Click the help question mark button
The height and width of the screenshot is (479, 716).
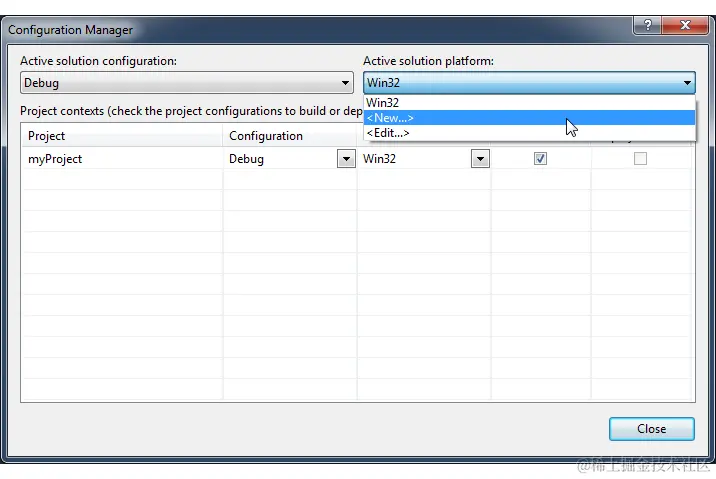click(648, 25)
